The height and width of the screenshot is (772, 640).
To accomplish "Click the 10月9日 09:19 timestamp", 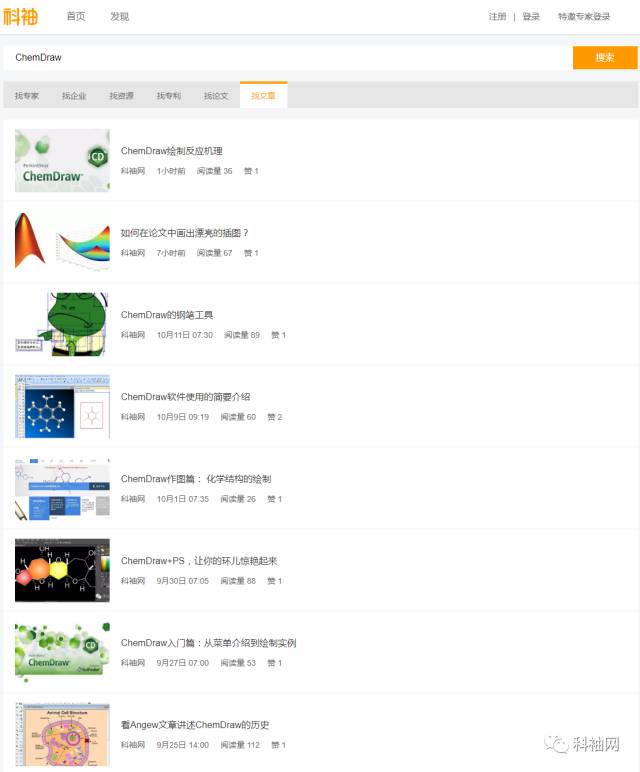I will 183,417.
